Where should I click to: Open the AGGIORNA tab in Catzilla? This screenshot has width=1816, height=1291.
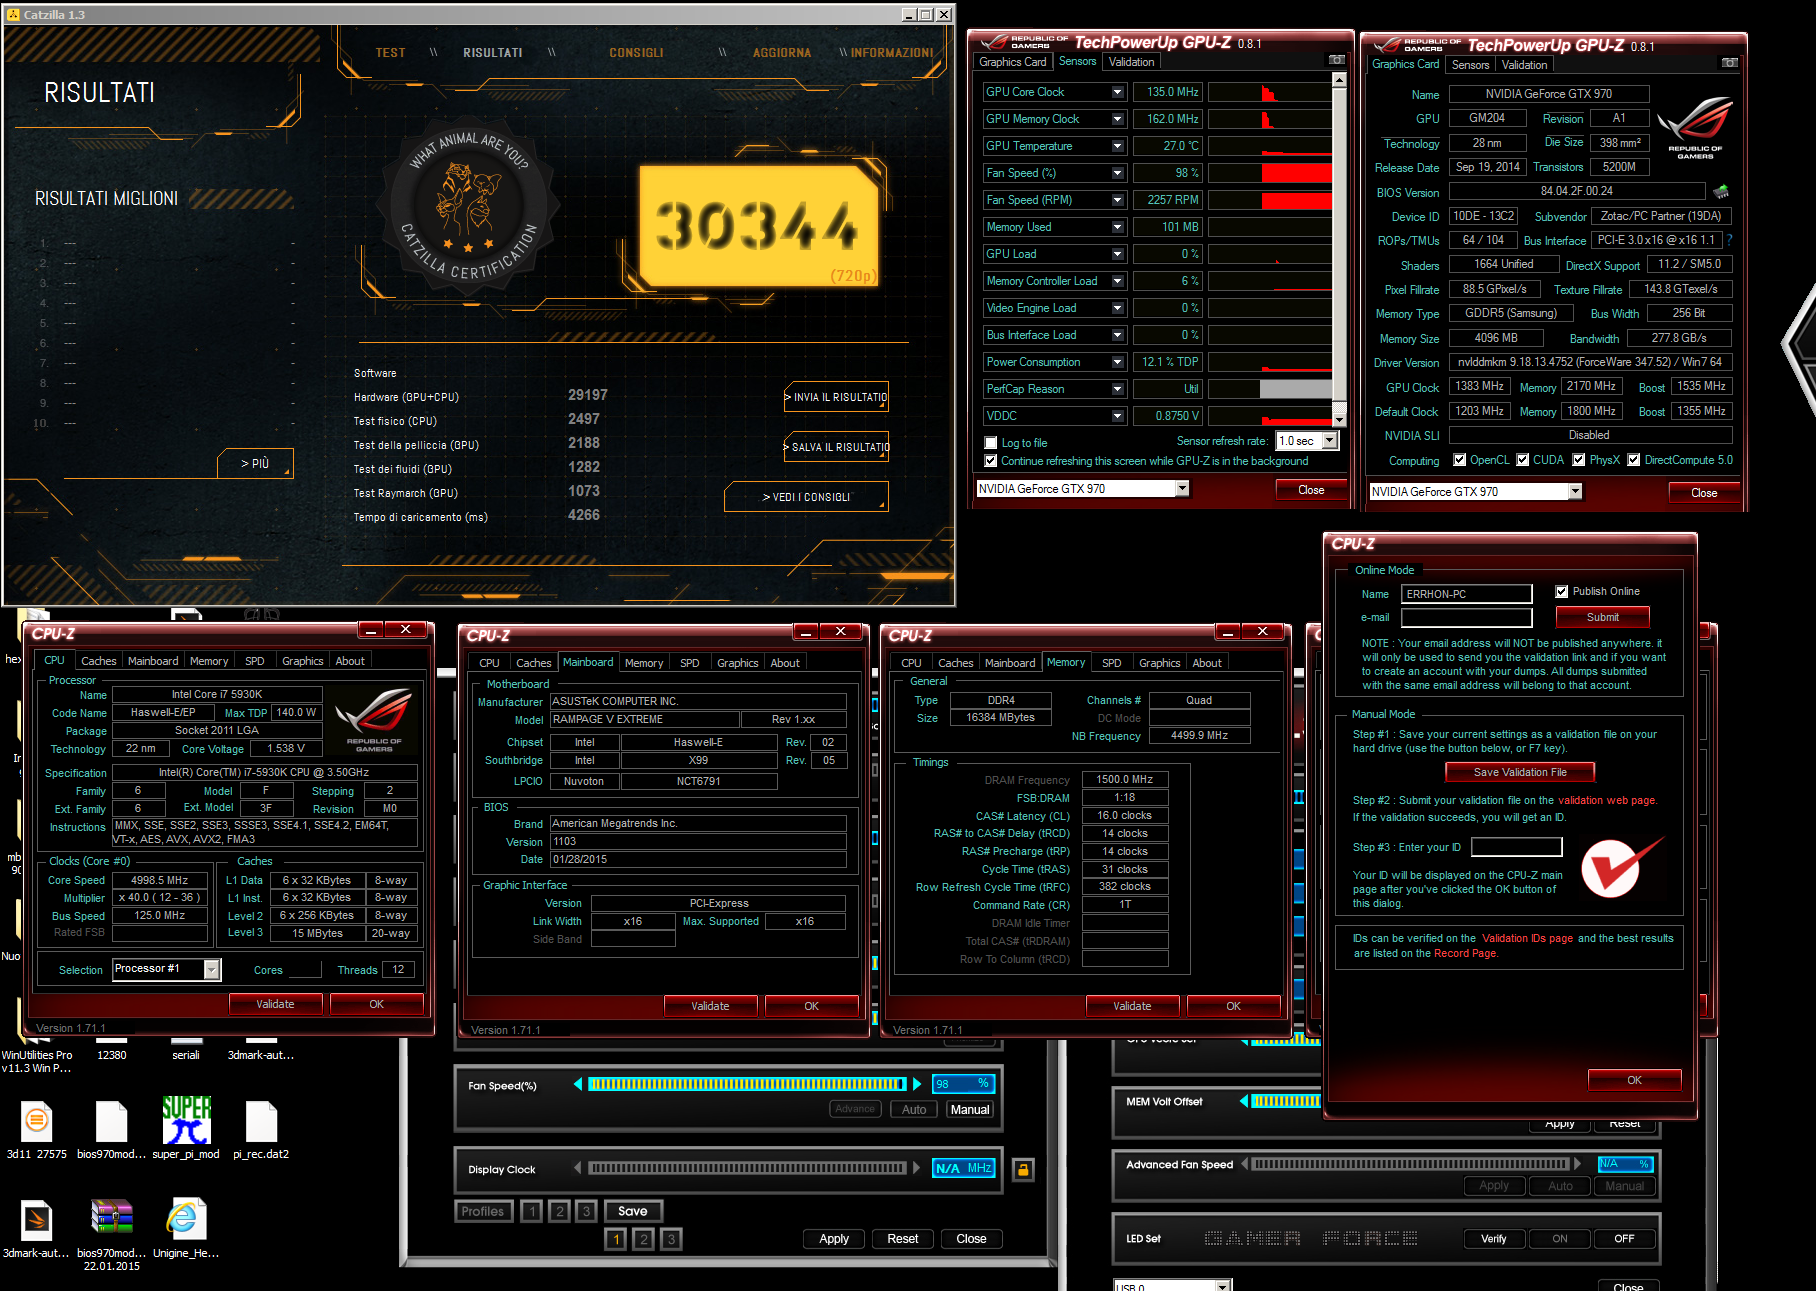point(782,53)
